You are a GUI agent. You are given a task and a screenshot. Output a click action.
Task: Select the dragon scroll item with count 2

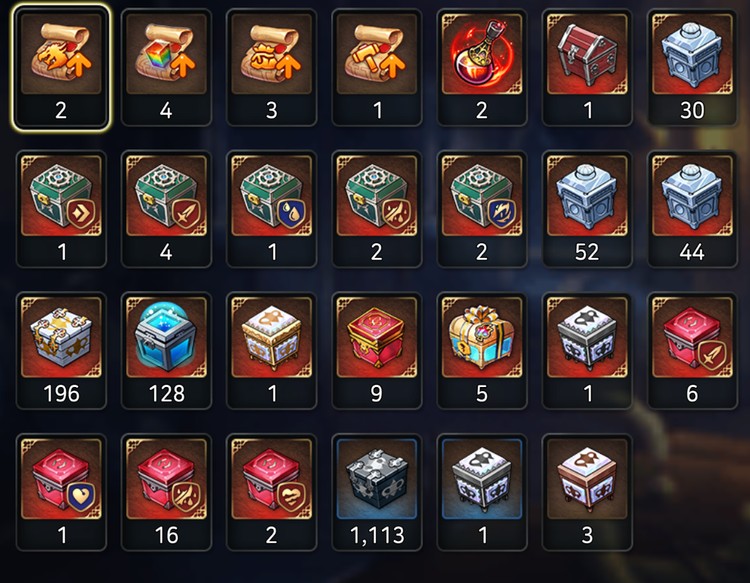point(61,67)
